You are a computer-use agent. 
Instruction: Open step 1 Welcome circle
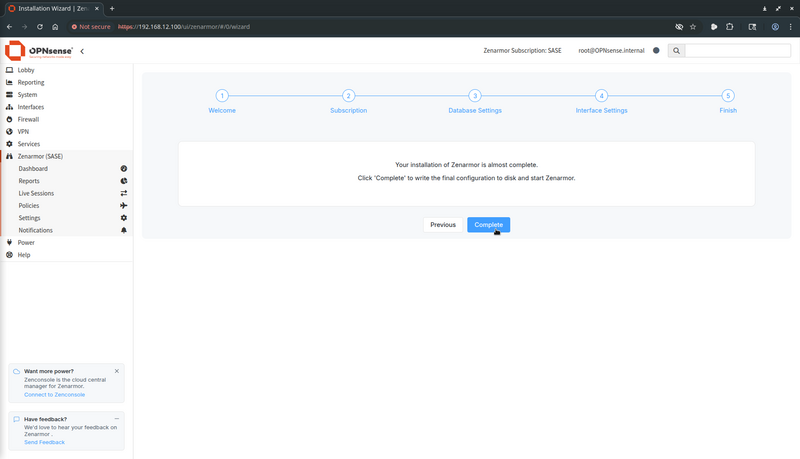[x=222, y=95]
